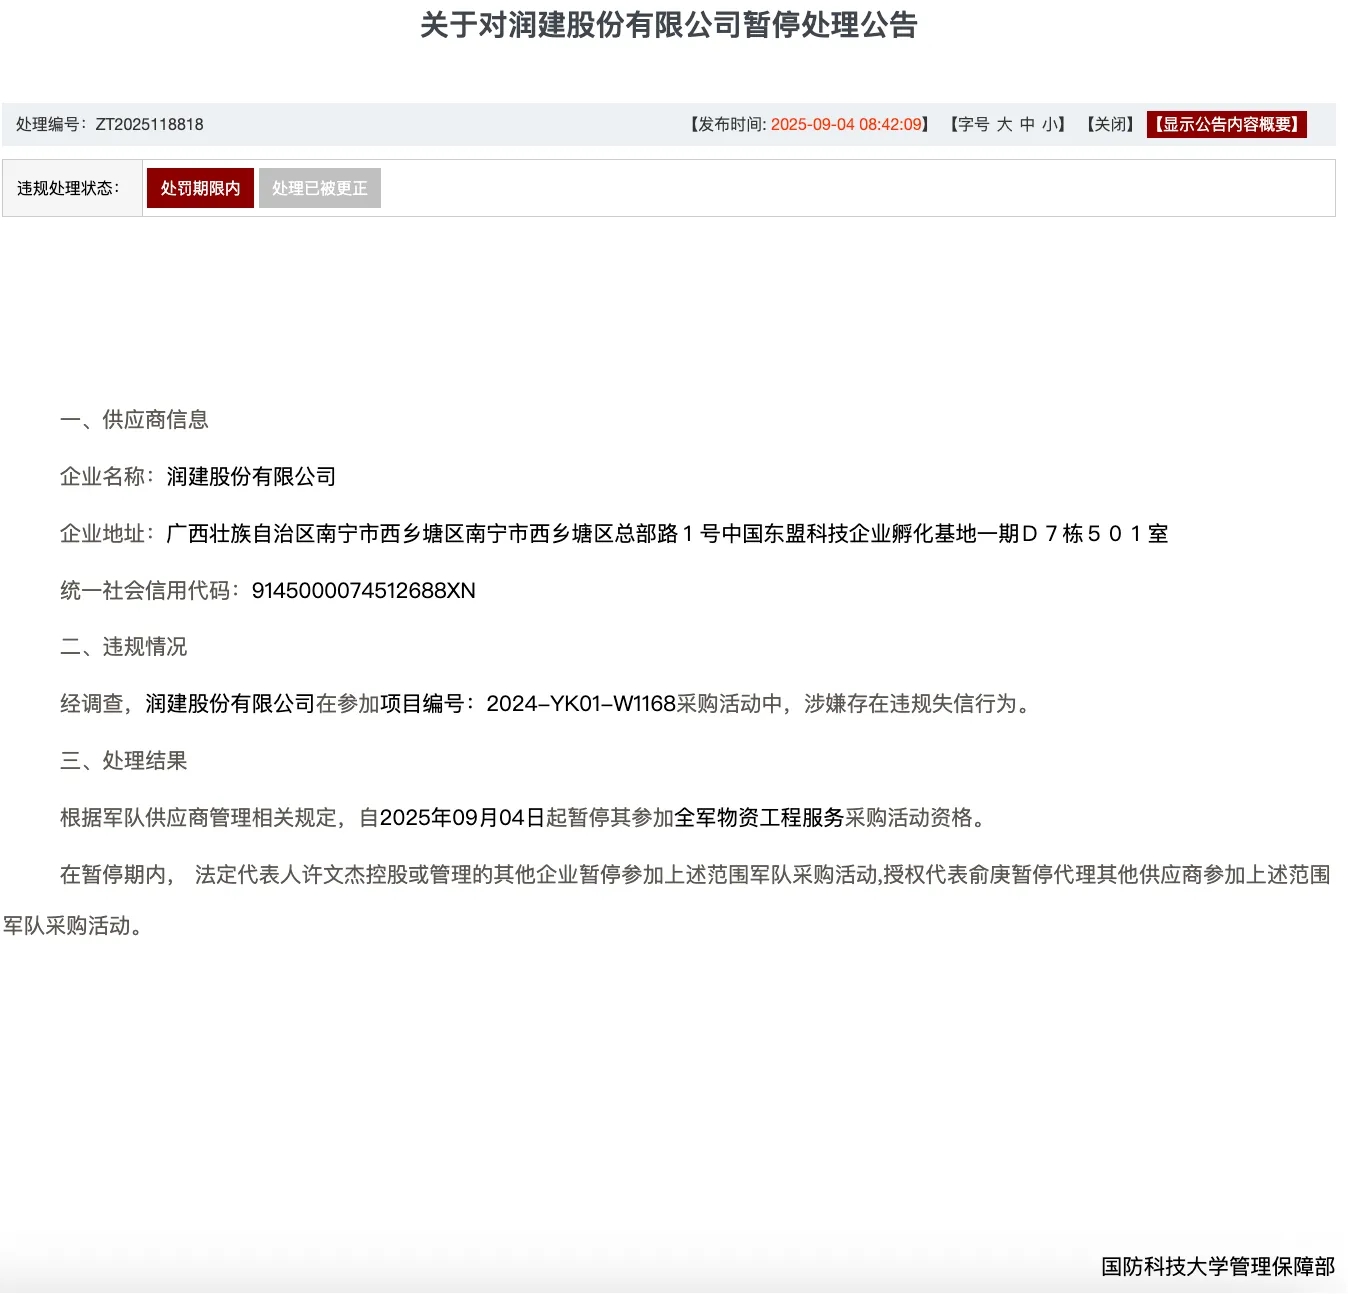The height and width of the screenshot is (1294, 1348).
Task: Click the suspension date 2025年09月04日
Action: (462, 818)
